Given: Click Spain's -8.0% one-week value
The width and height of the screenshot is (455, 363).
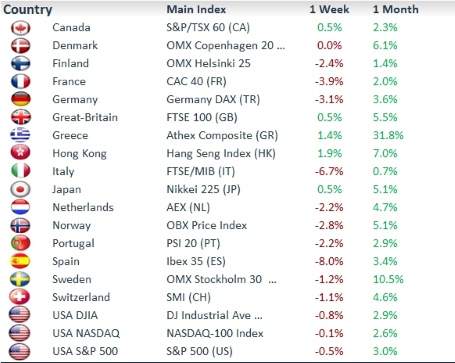Looking at the screenshot, I should pyautogui.click(x=329, y=261).
